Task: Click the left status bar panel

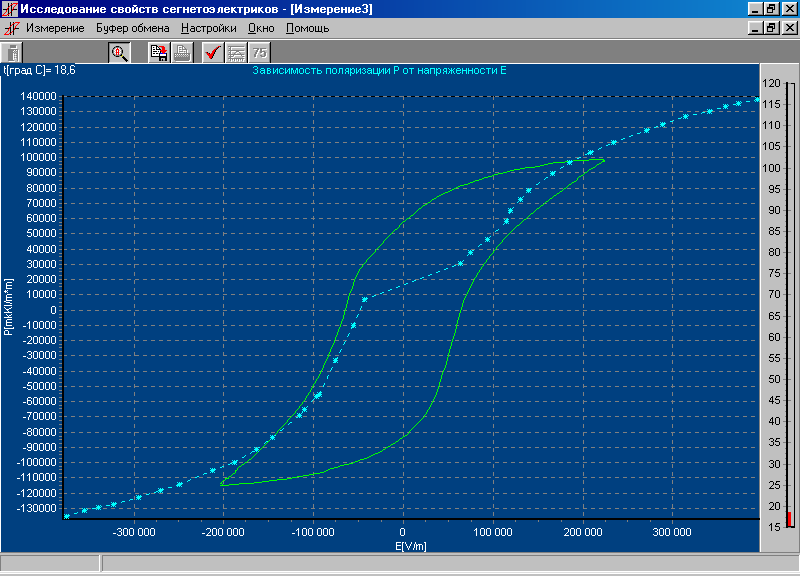Action: (50, 563)
